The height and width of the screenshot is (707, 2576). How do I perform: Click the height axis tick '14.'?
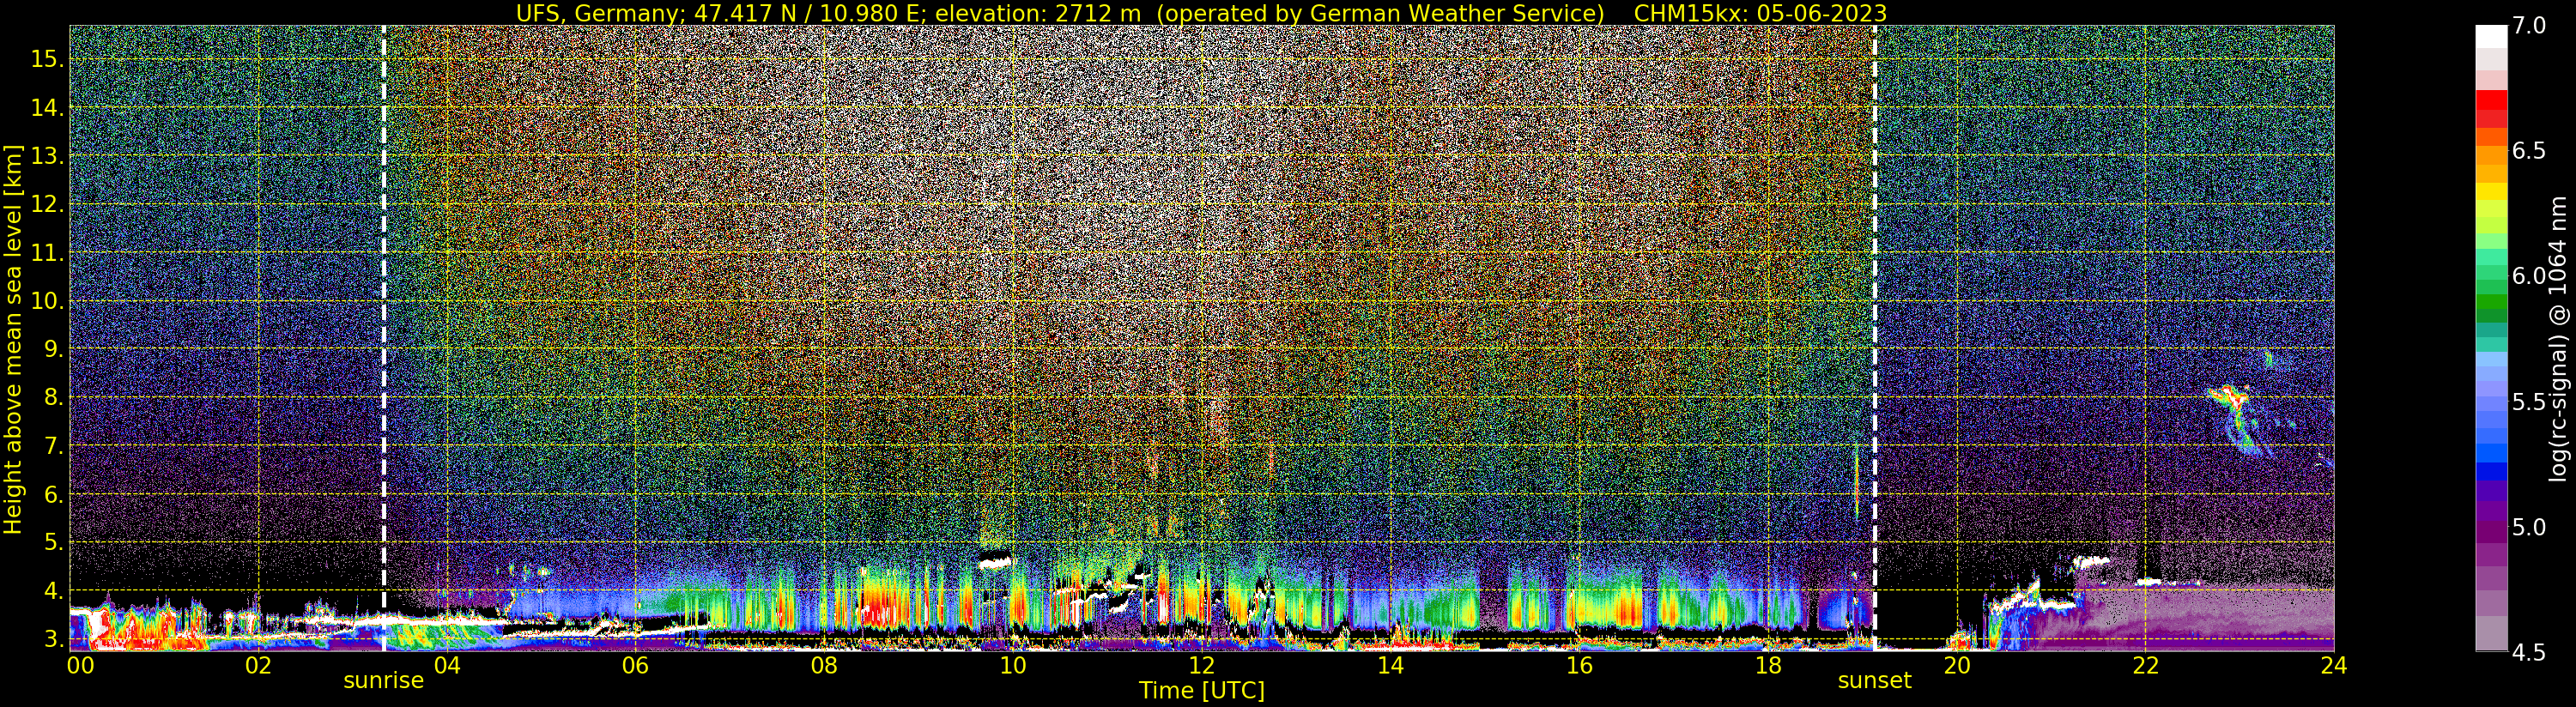pos(47,108)
